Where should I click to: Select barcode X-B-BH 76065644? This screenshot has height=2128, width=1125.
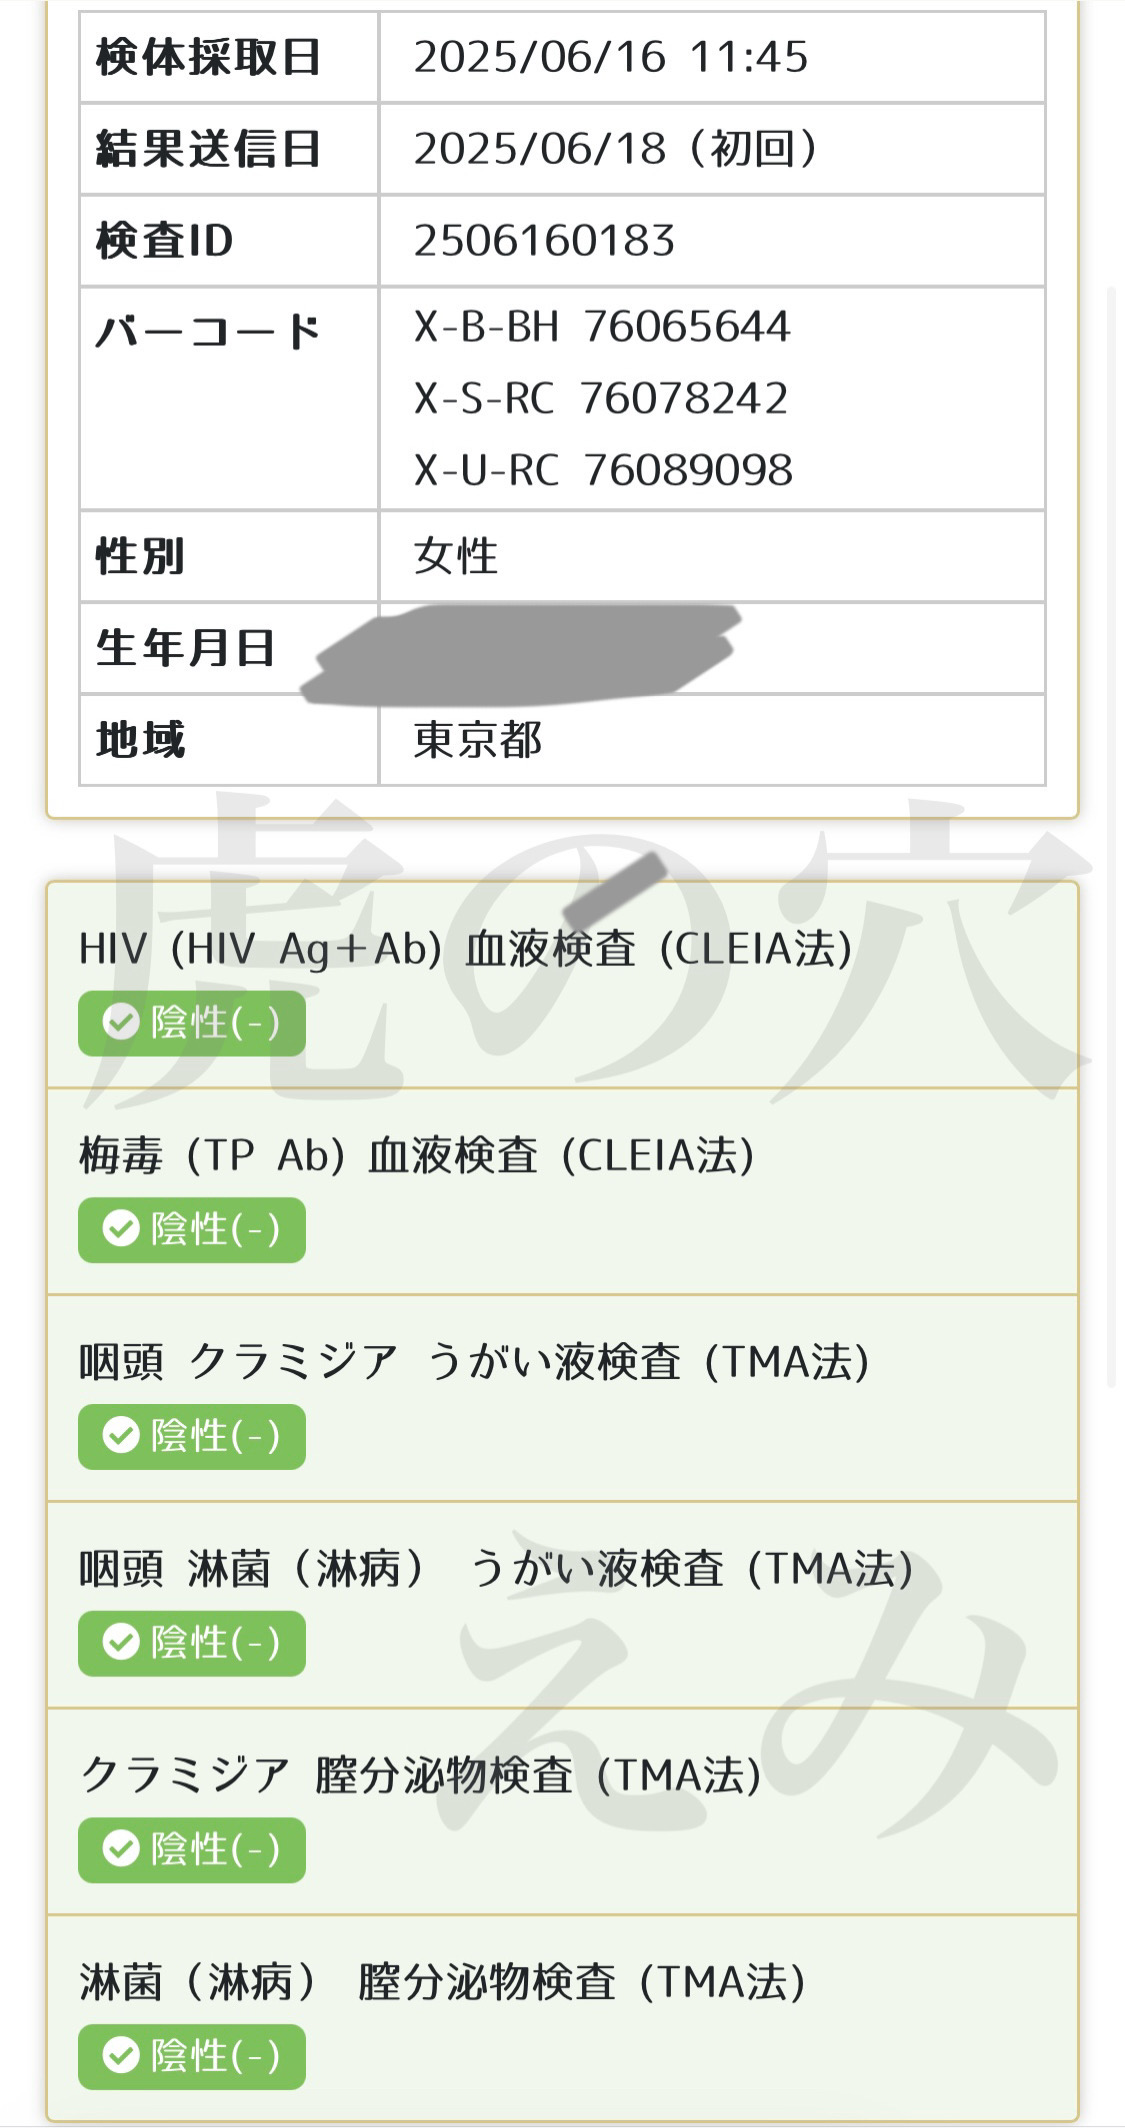click(603, 327)
